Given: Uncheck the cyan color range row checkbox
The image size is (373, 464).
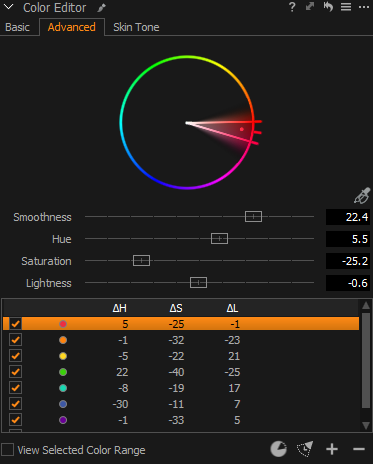Looking at the screenshot, I should [15, 388].
